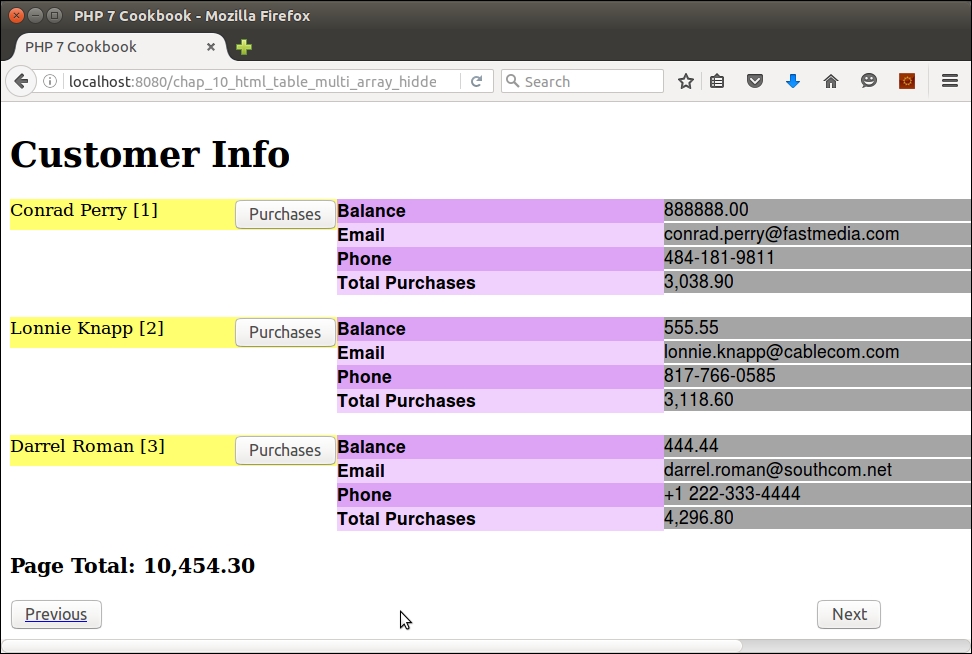Screen dimensions: 972x654
Task: Click in the Search input field
Action: 590,82
